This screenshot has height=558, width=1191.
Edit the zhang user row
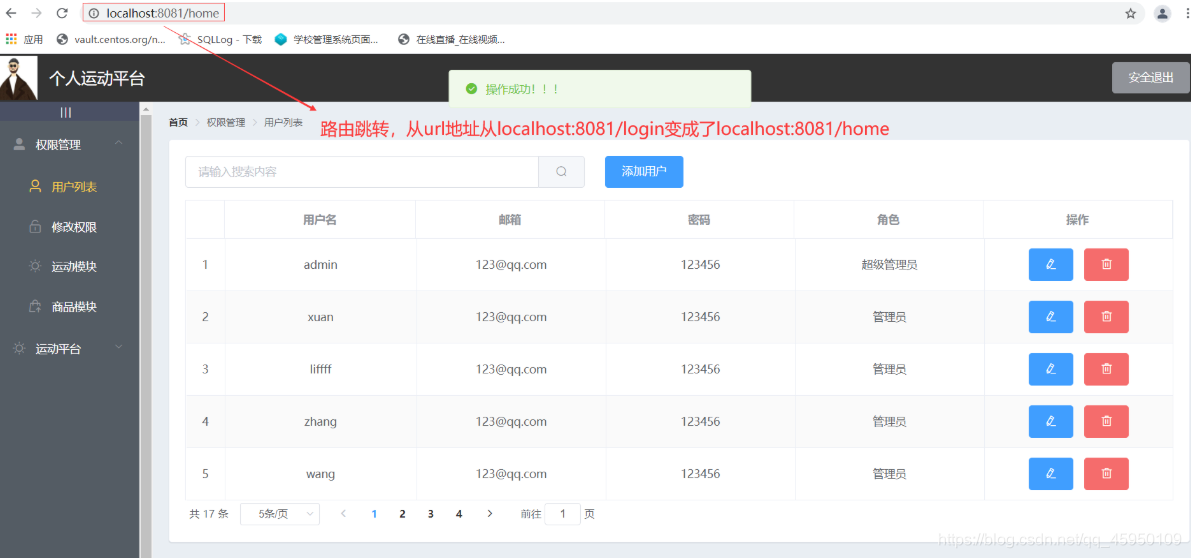pyautogui.click(x=1050, y=421)
